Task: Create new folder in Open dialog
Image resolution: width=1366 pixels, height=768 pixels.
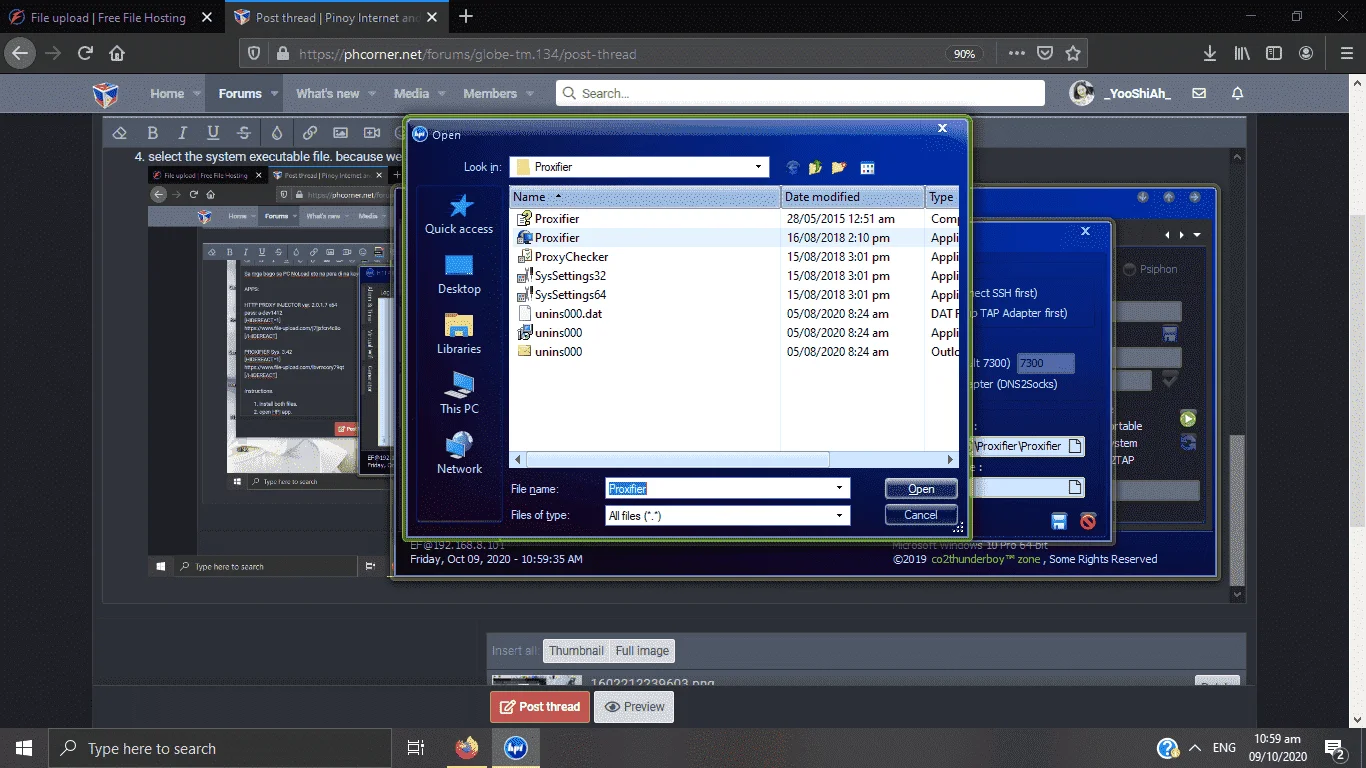Action: pos(839,167)
